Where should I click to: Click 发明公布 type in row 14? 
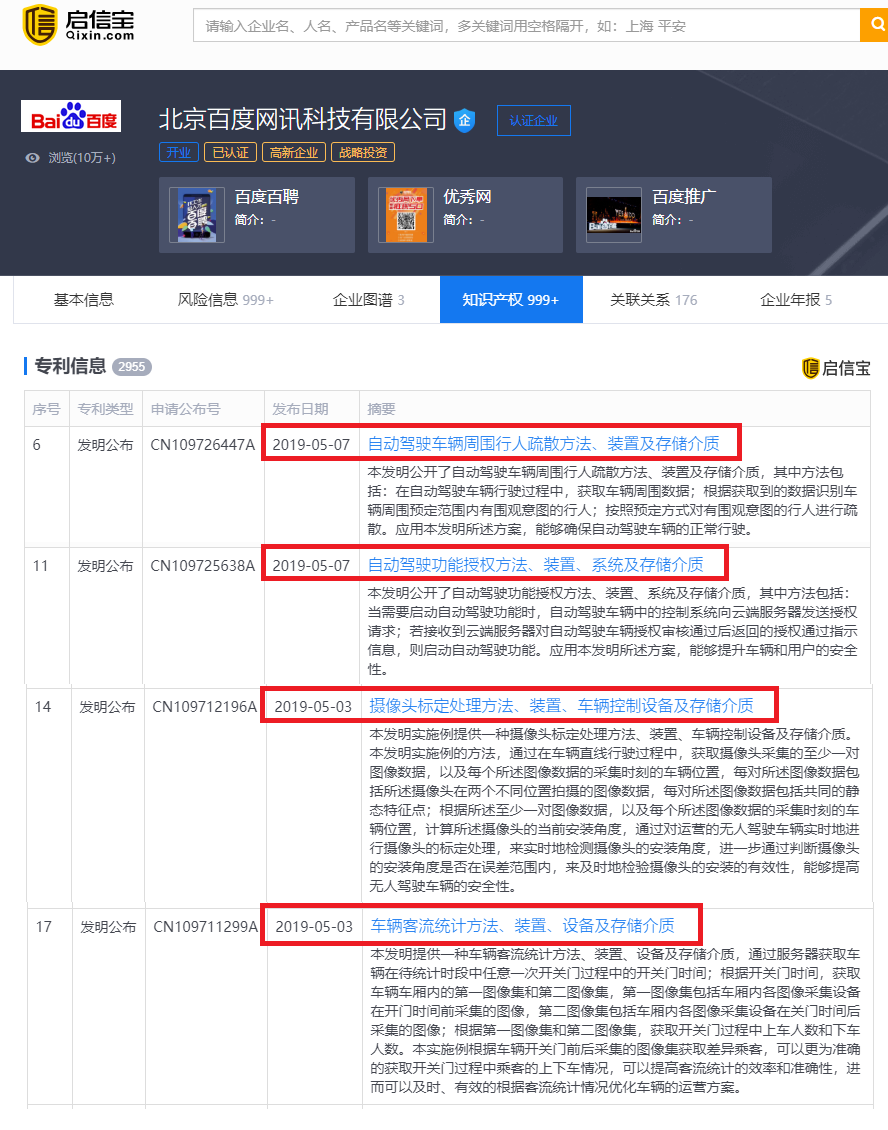click(x=107, y=707)
